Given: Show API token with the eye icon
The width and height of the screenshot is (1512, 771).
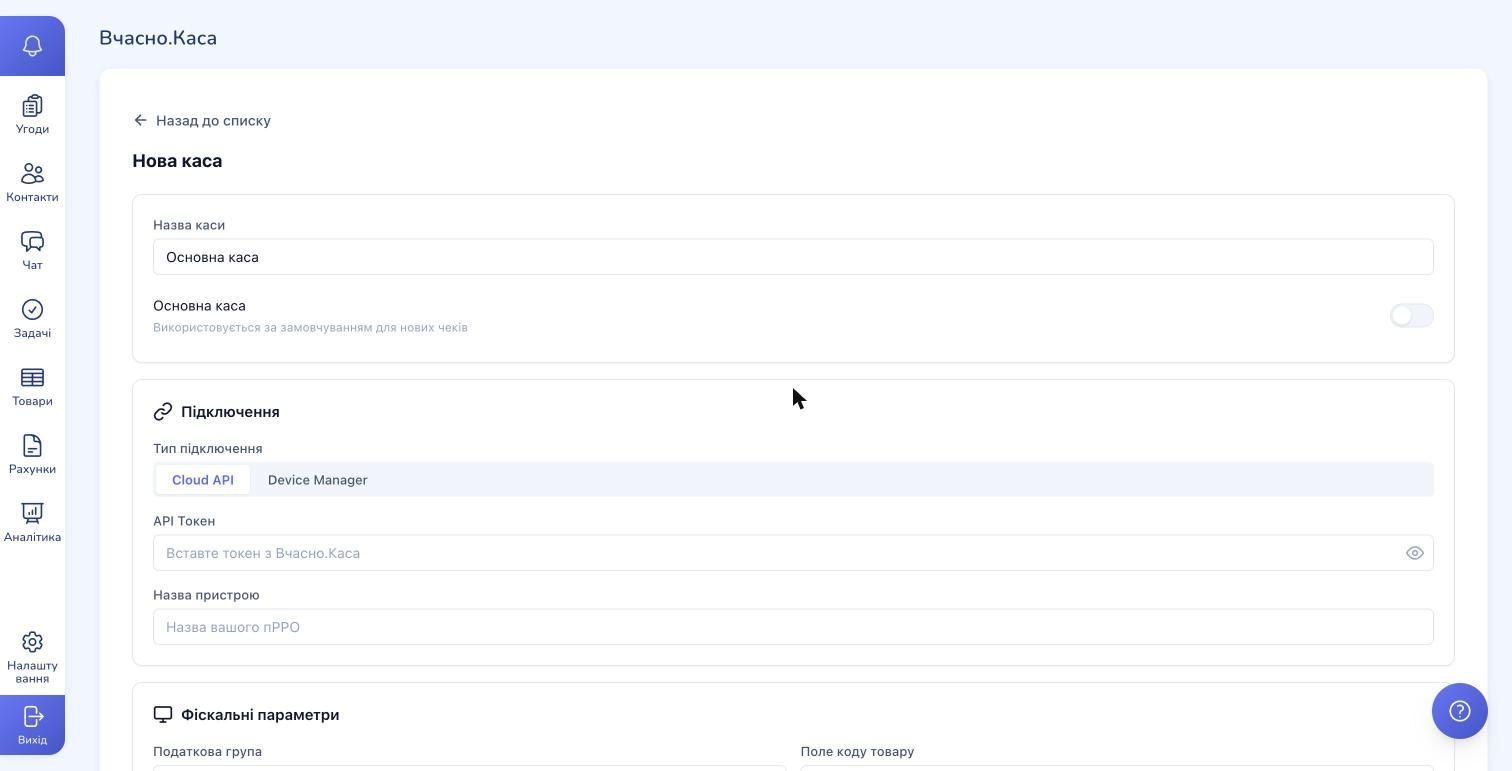Looking at the screenshot, I should tap(1415, 553).
